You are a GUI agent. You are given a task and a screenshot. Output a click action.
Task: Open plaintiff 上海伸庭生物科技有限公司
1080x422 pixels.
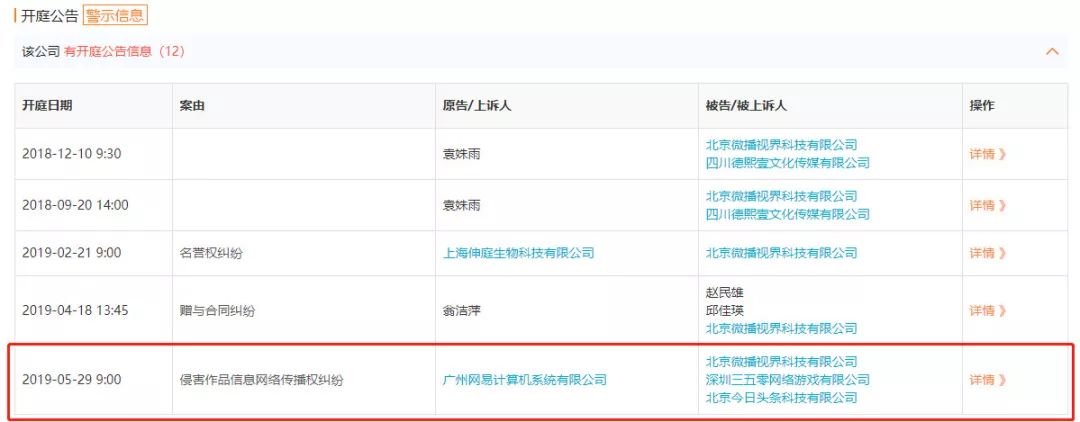tap(518, 253)
